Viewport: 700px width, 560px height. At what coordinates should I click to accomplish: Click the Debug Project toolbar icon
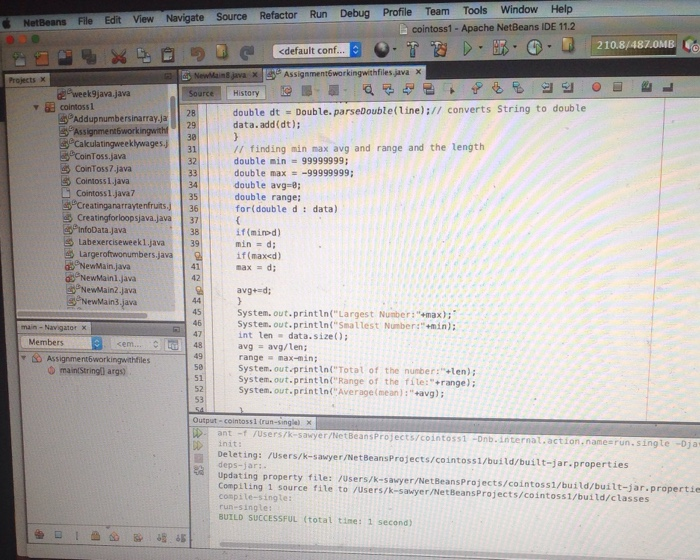click(x=500, y=47)
